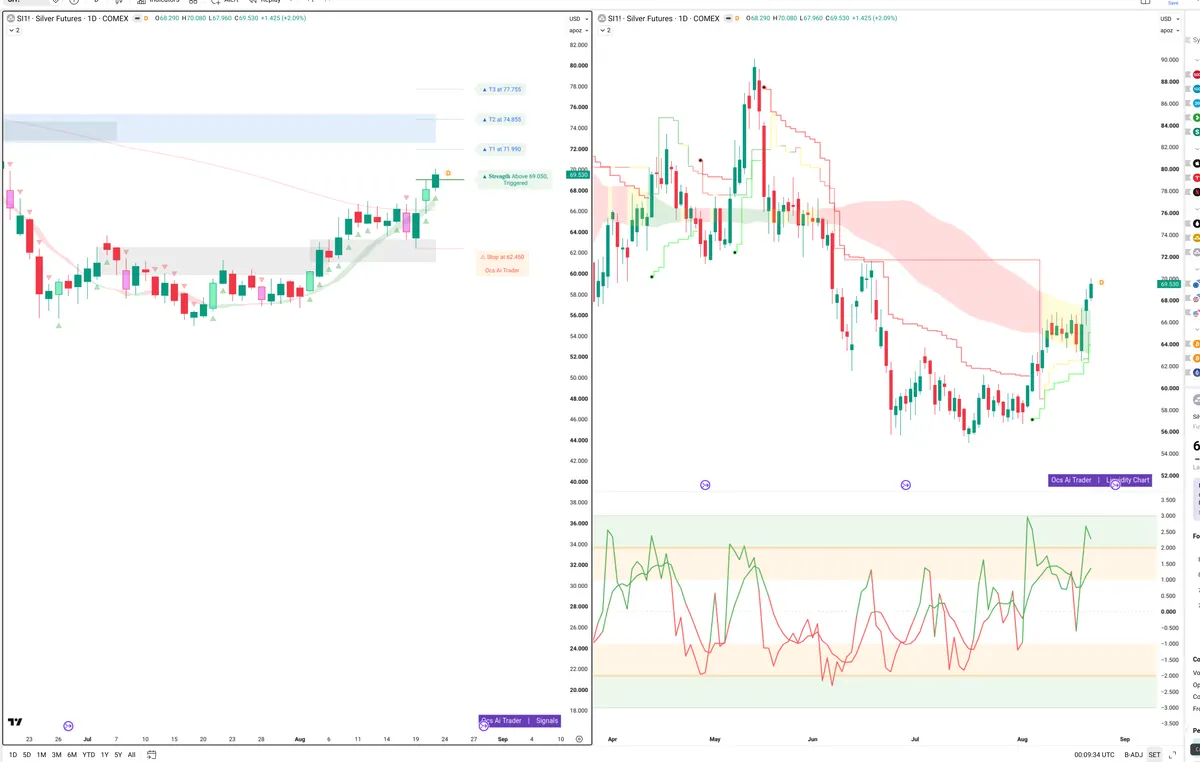Screen dimensions: 1200x762
Task: Click the 00:09:34 UTC clock
Action: pos(1095,754)
